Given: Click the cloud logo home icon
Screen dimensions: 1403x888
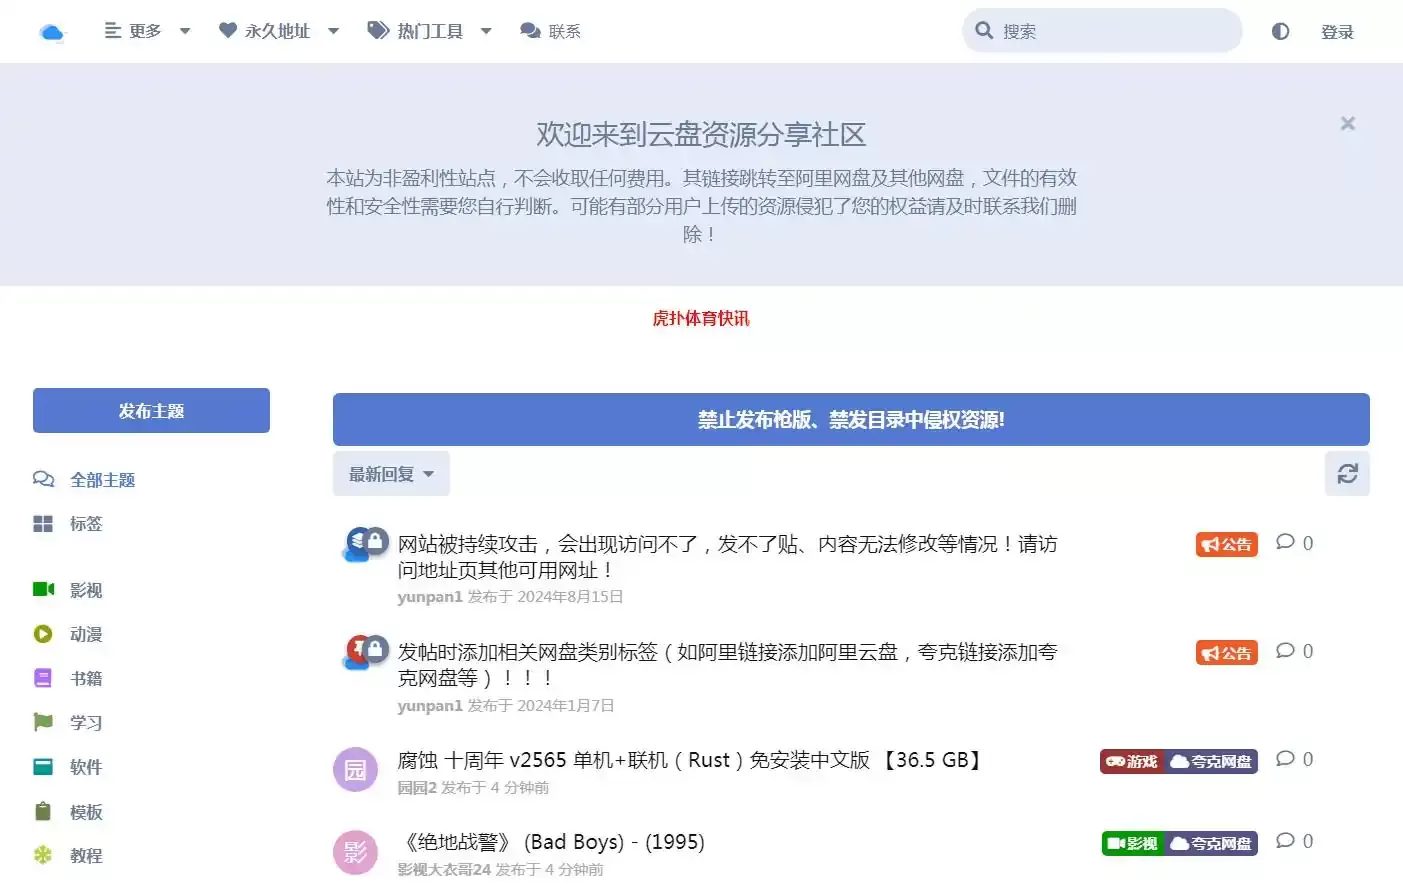Looking at the screenshot, I should (51, 32).
